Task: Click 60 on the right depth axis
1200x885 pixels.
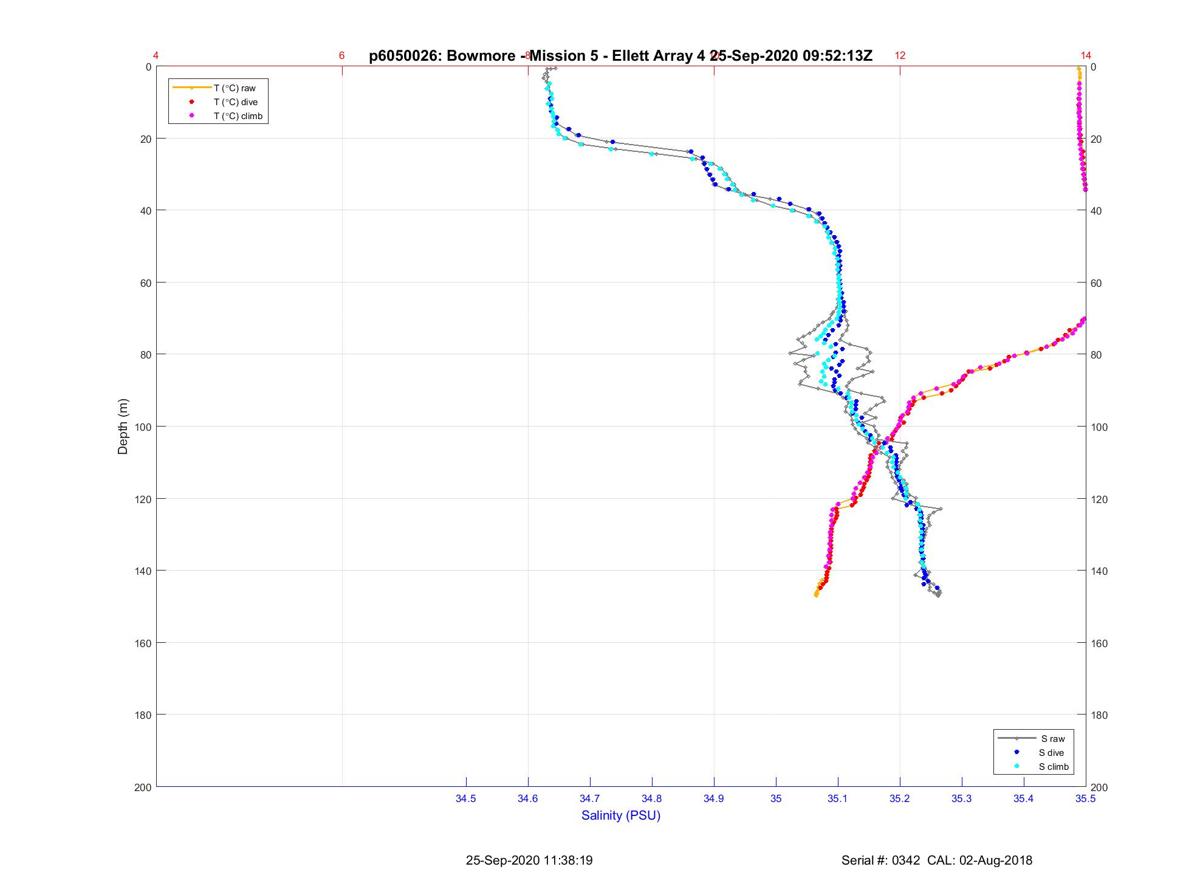Action: (x=1097, y=283)
